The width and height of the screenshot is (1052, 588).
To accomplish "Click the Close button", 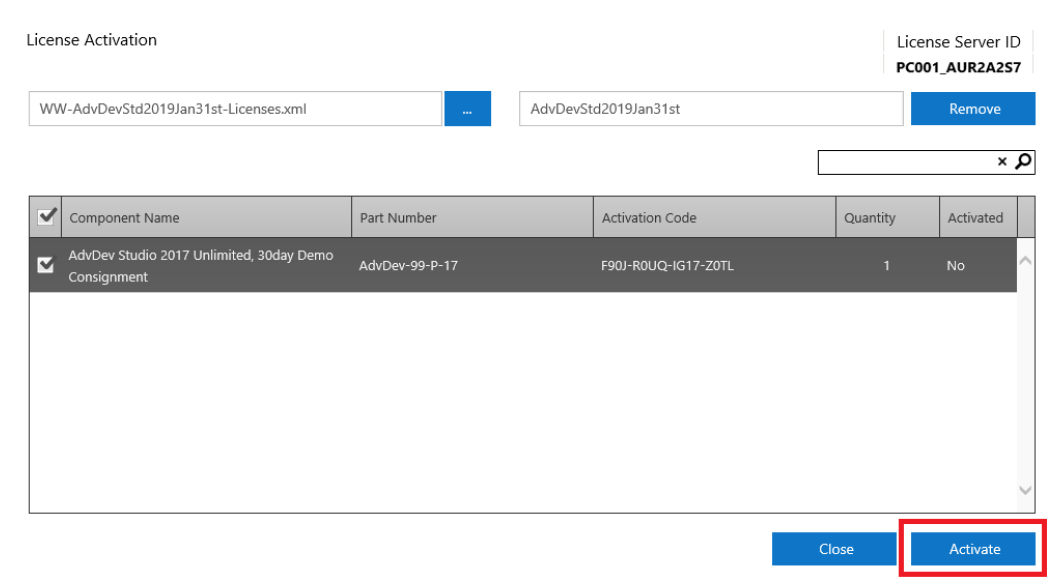I will coord(835,548).
